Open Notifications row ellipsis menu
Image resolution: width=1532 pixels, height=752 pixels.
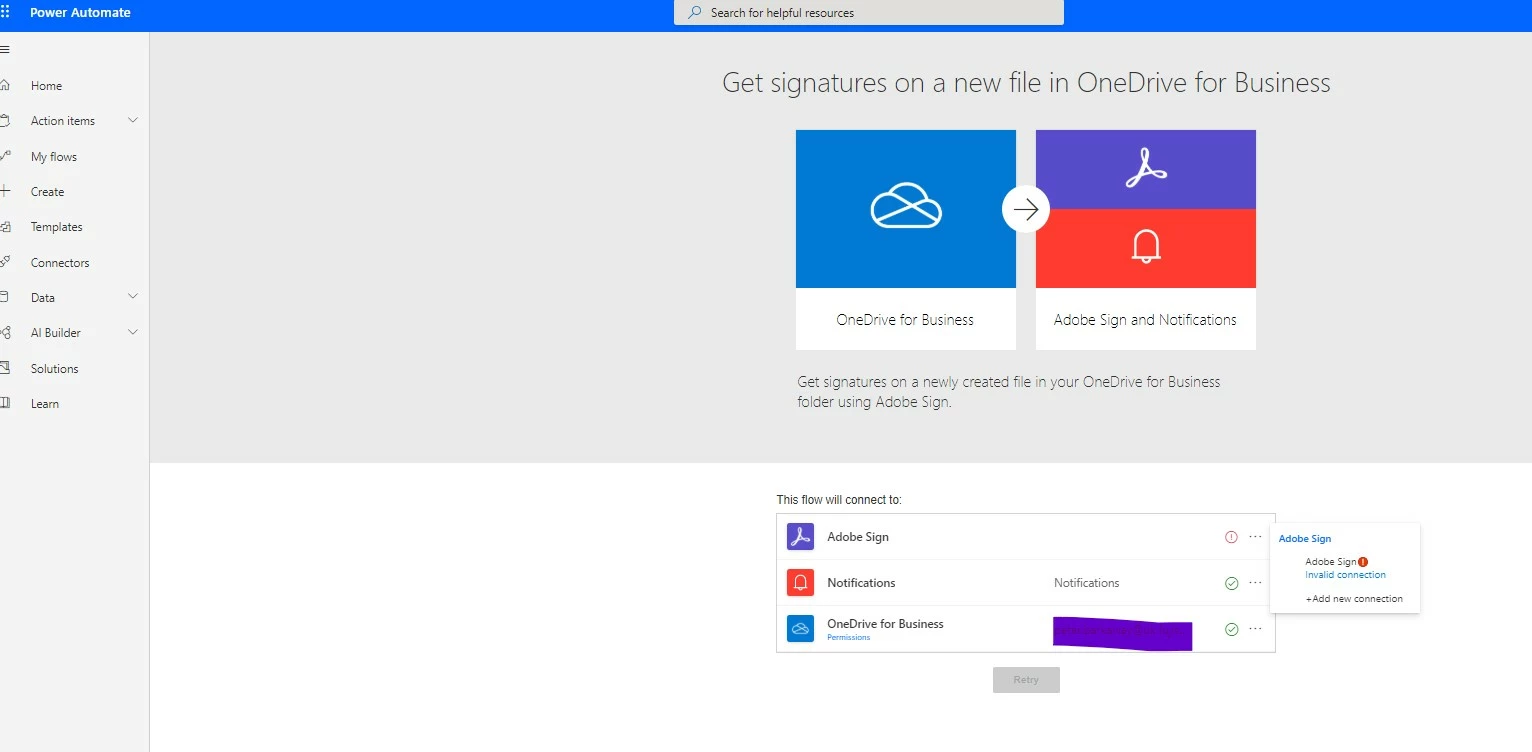coord(1255,583)
